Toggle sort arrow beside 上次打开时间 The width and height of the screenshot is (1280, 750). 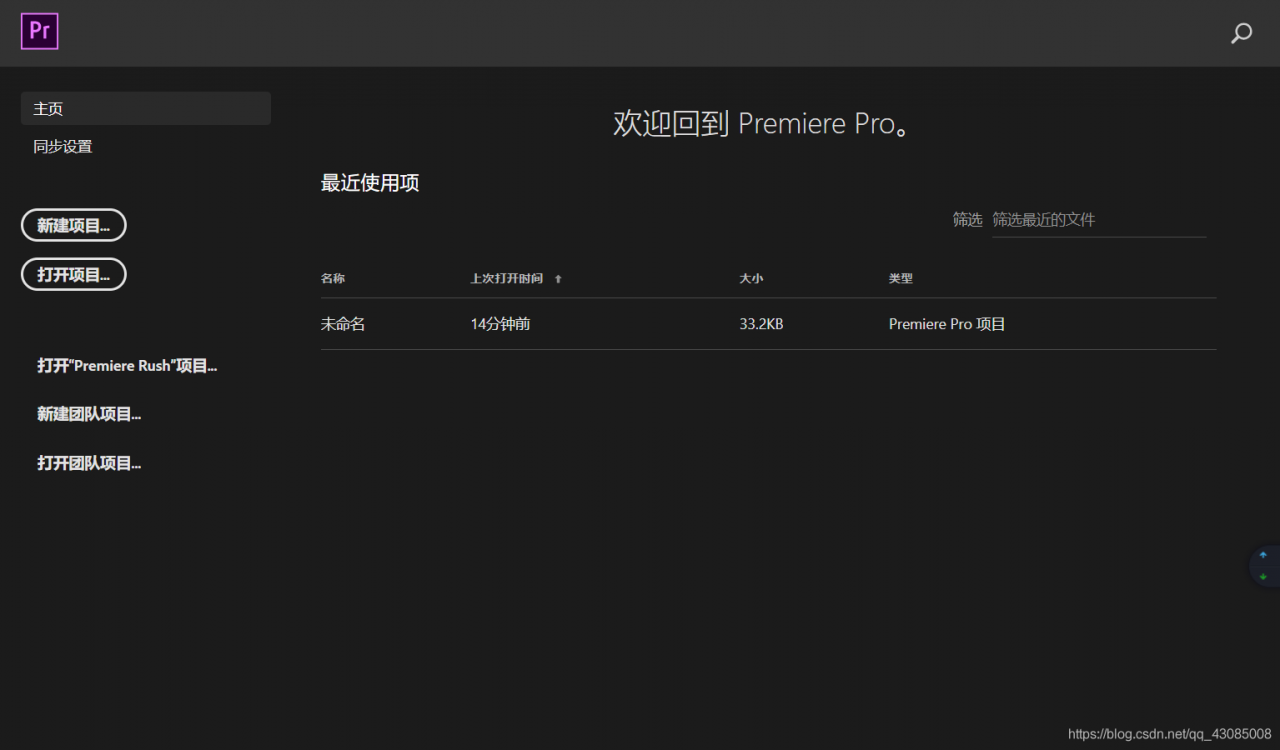[558, 279]
